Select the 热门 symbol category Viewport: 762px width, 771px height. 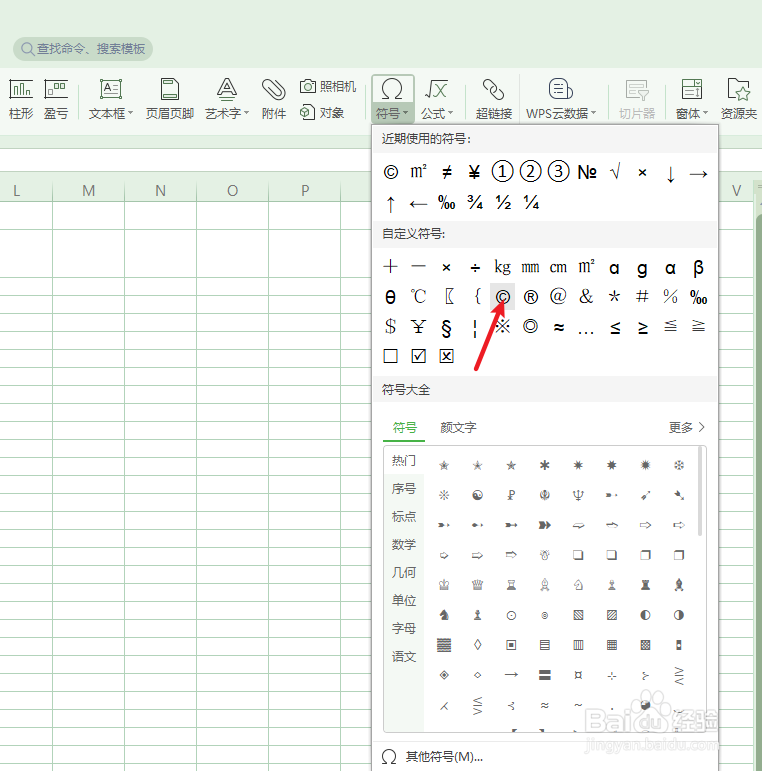click(x=404, y=460)
